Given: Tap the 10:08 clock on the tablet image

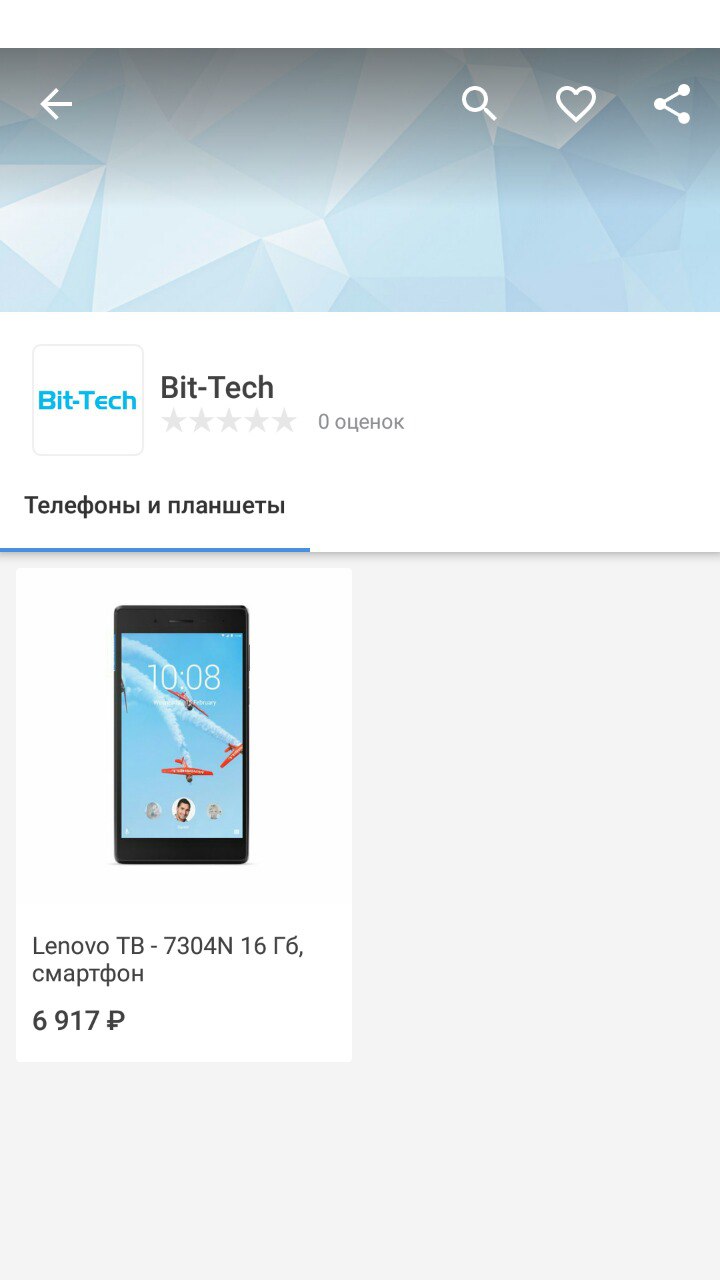Looking at the screenshot, I should click(184, 677).
